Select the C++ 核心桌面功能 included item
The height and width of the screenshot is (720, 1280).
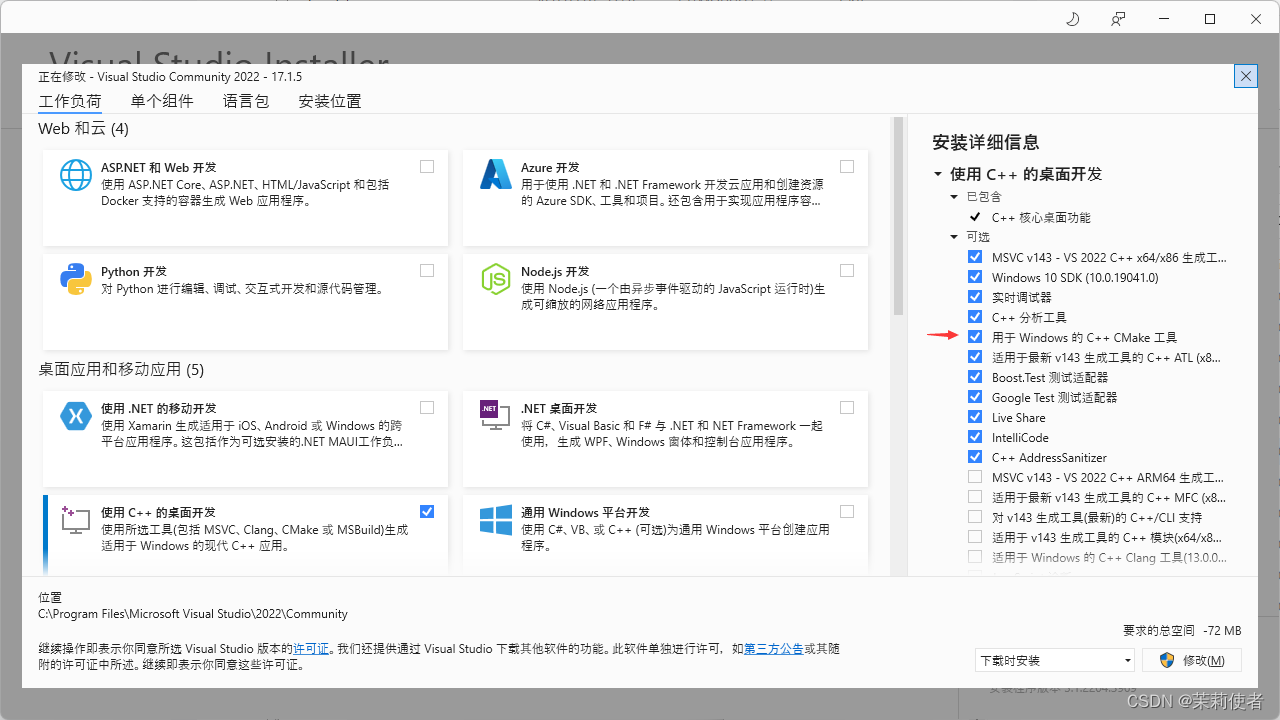pyautogui.click(x=1041, y=217)
